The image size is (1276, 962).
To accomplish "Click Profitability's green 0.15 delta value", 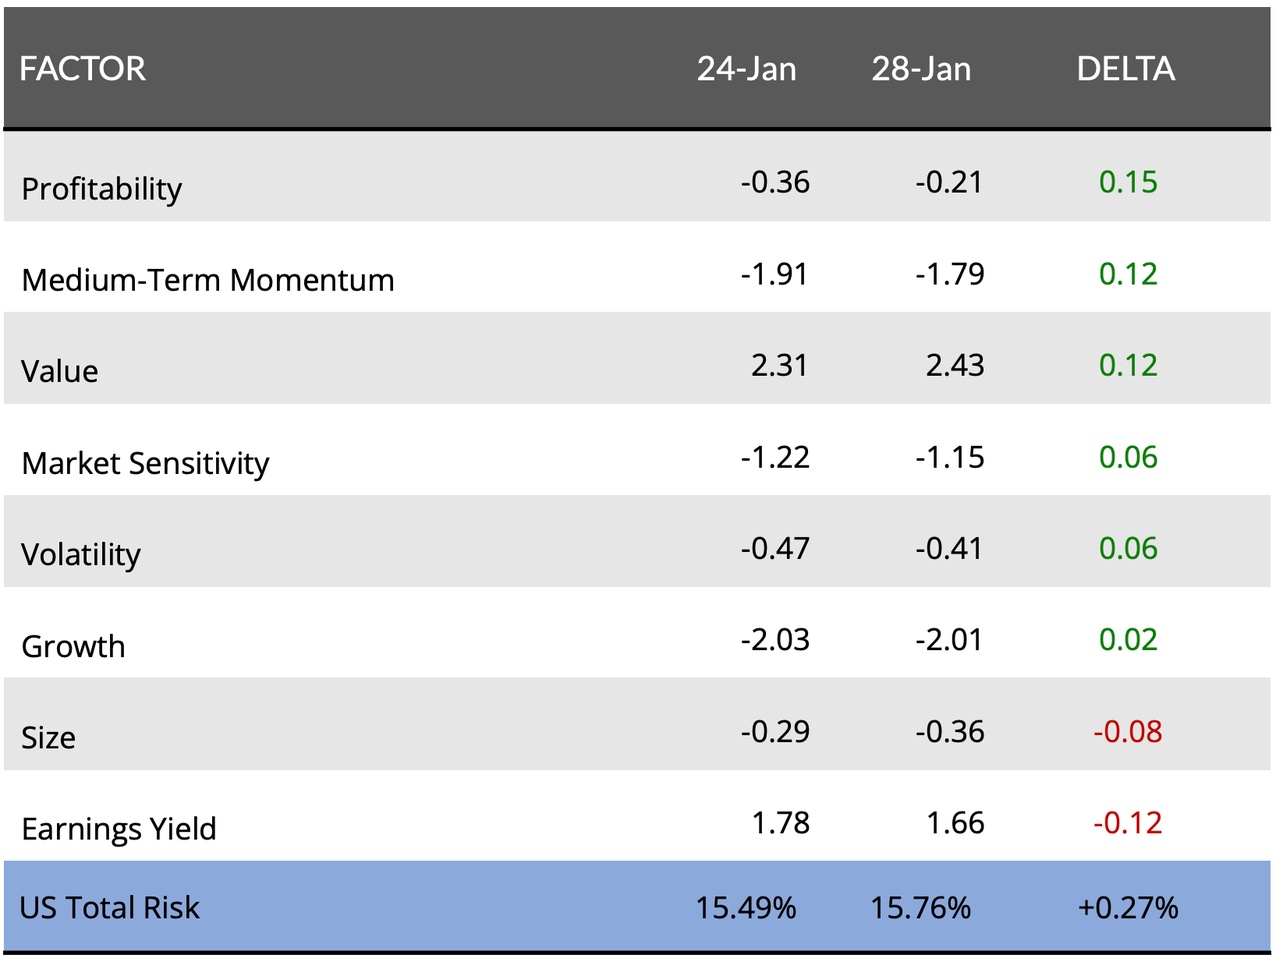I will 1128,182.
